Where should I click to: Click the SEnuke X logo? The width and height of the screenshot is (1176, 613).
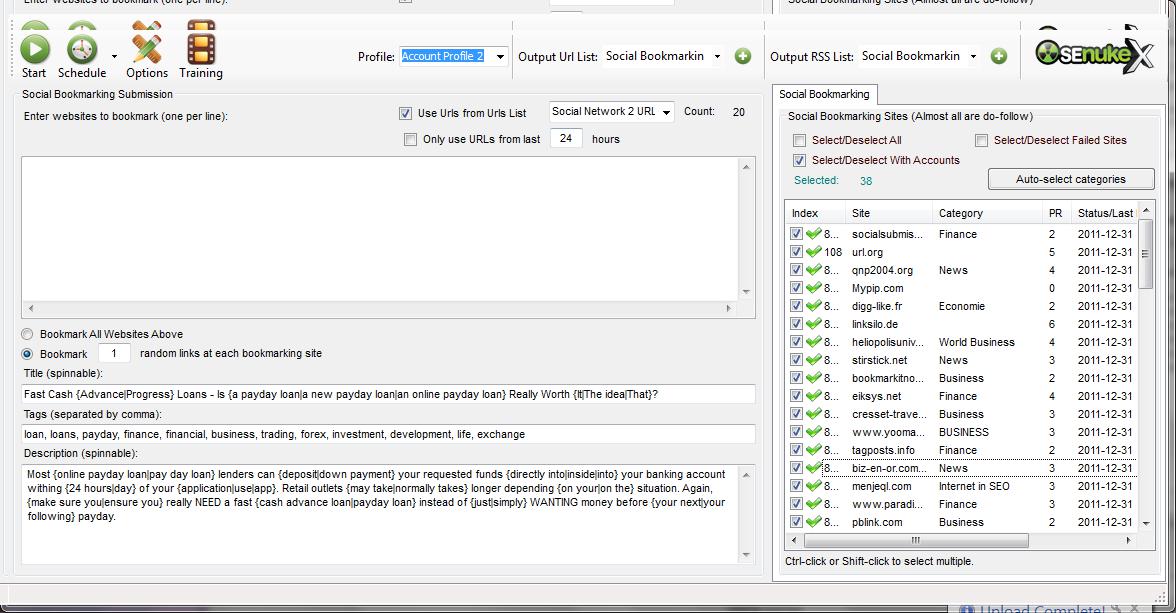coord(1094,54)
